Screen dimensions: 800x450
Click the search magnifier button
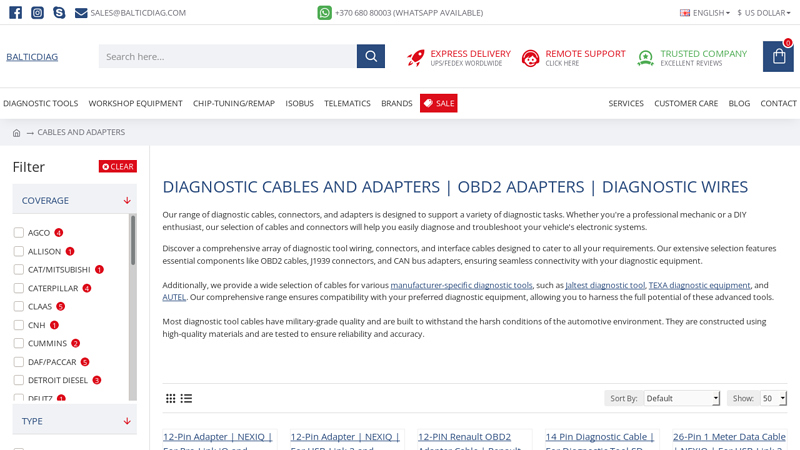(371, 56)
